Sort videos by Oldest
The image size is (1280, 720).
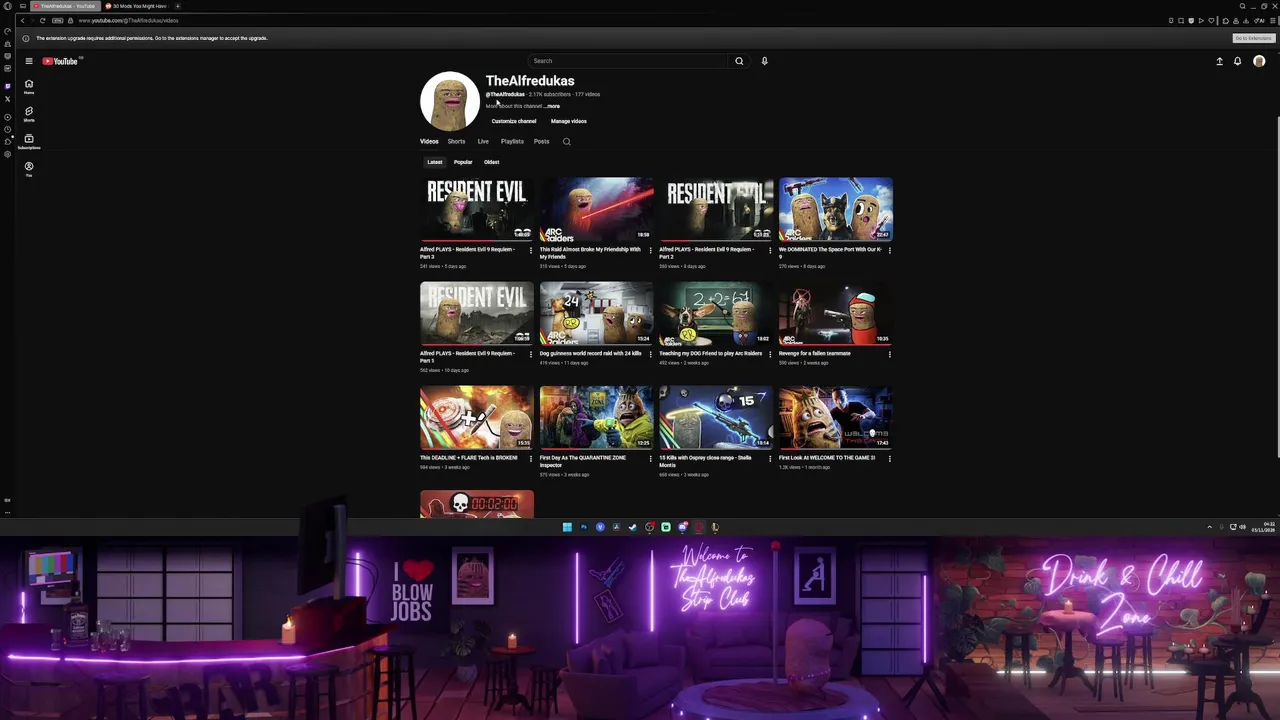coord(491,162)
